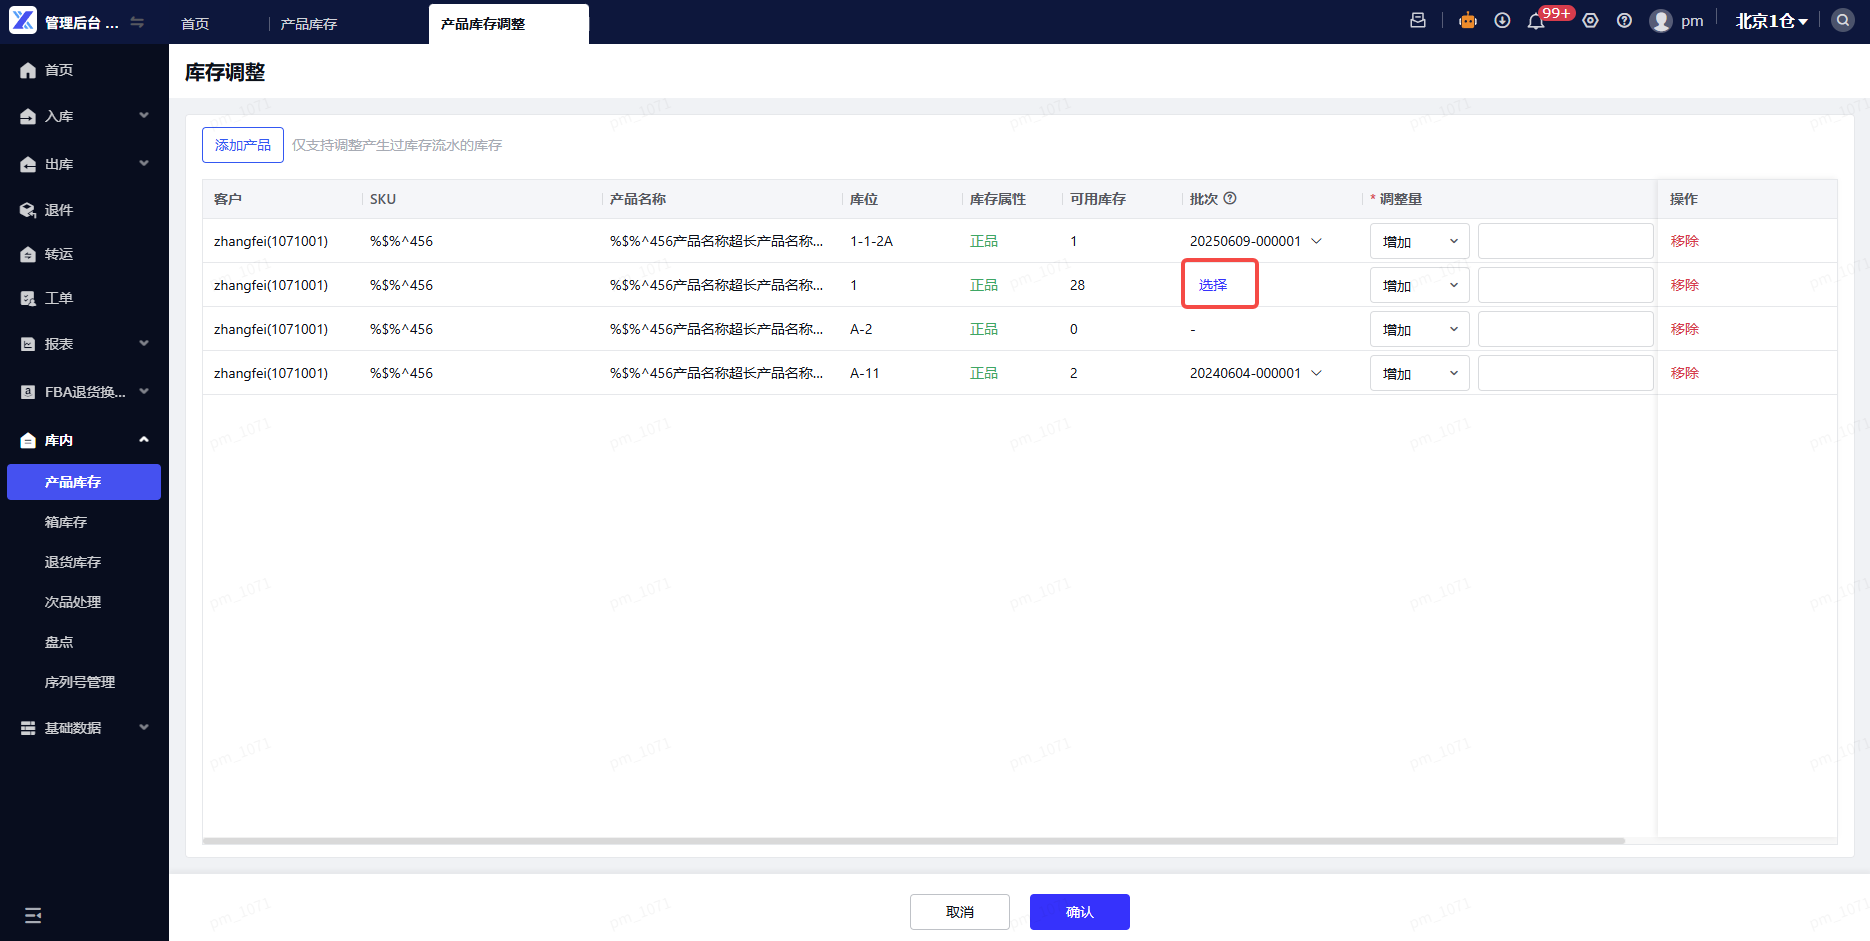Click the 确认 button

1079,912
